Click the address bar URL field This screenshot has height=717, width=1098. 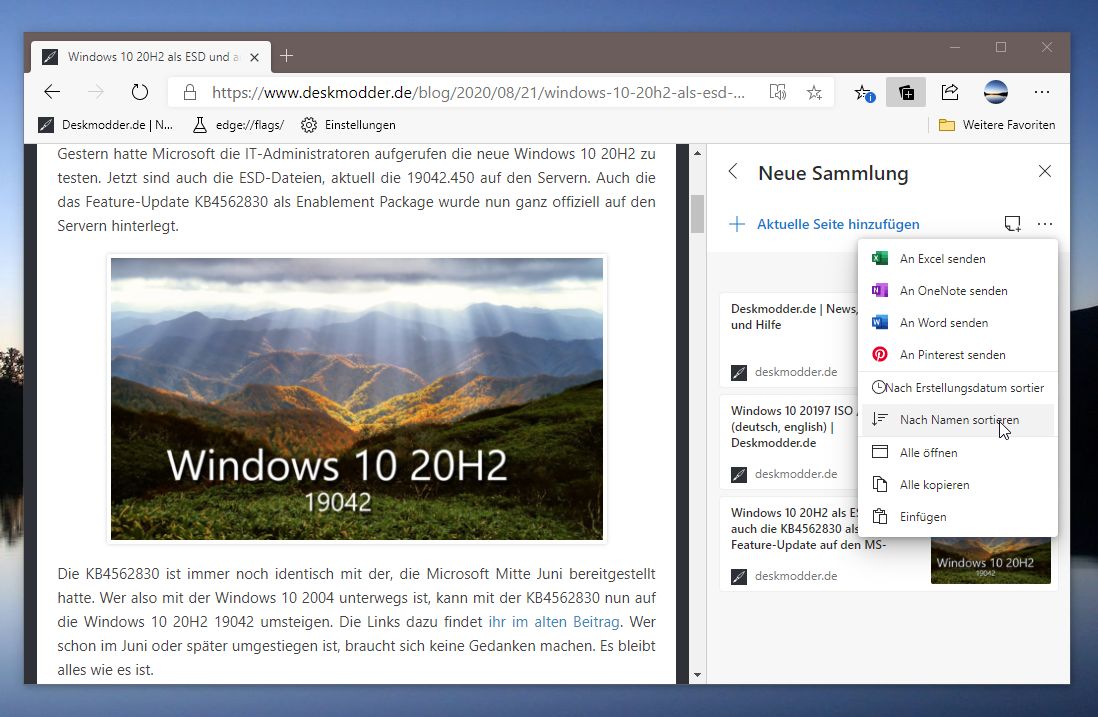click(x=478, y=92)
